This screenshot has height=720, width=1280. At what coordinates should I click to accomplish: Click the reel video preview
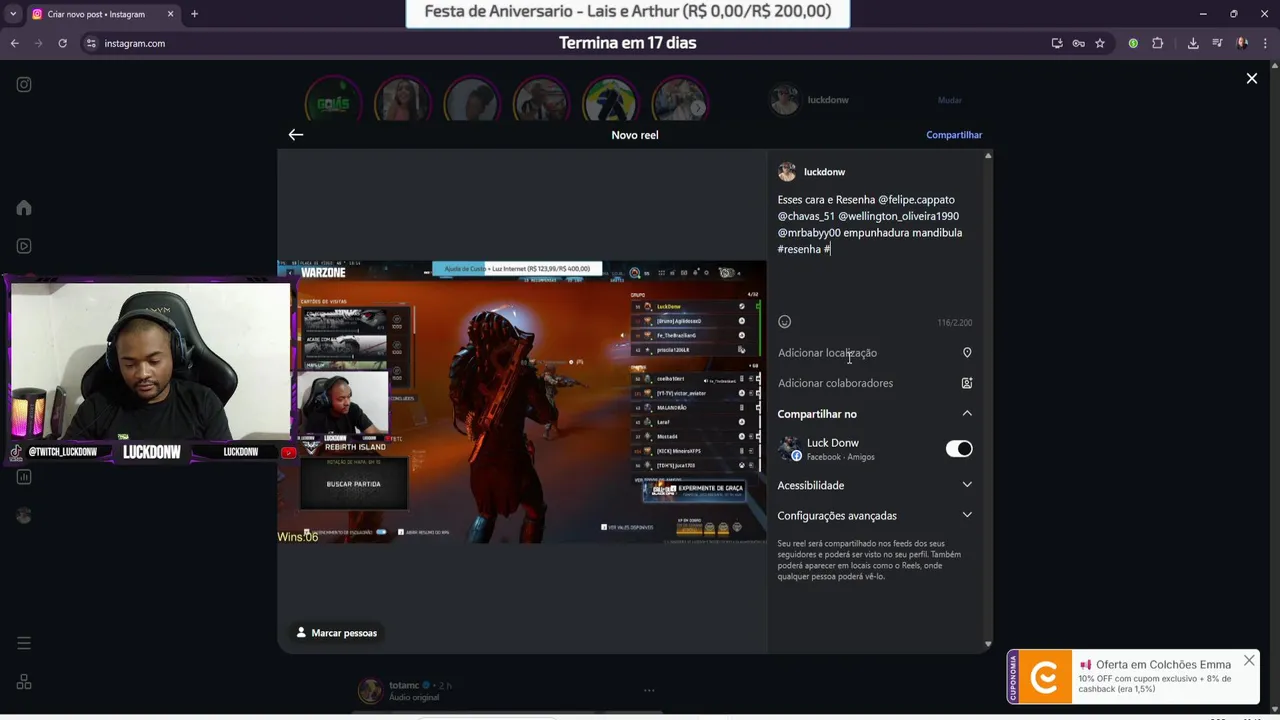click(522, 402)
